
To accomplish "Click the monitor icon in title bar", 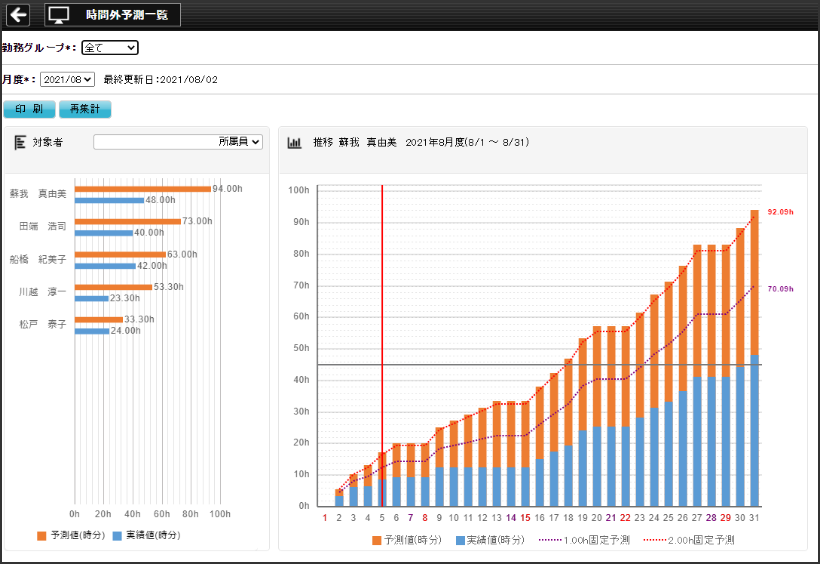I will pos(60,15).
